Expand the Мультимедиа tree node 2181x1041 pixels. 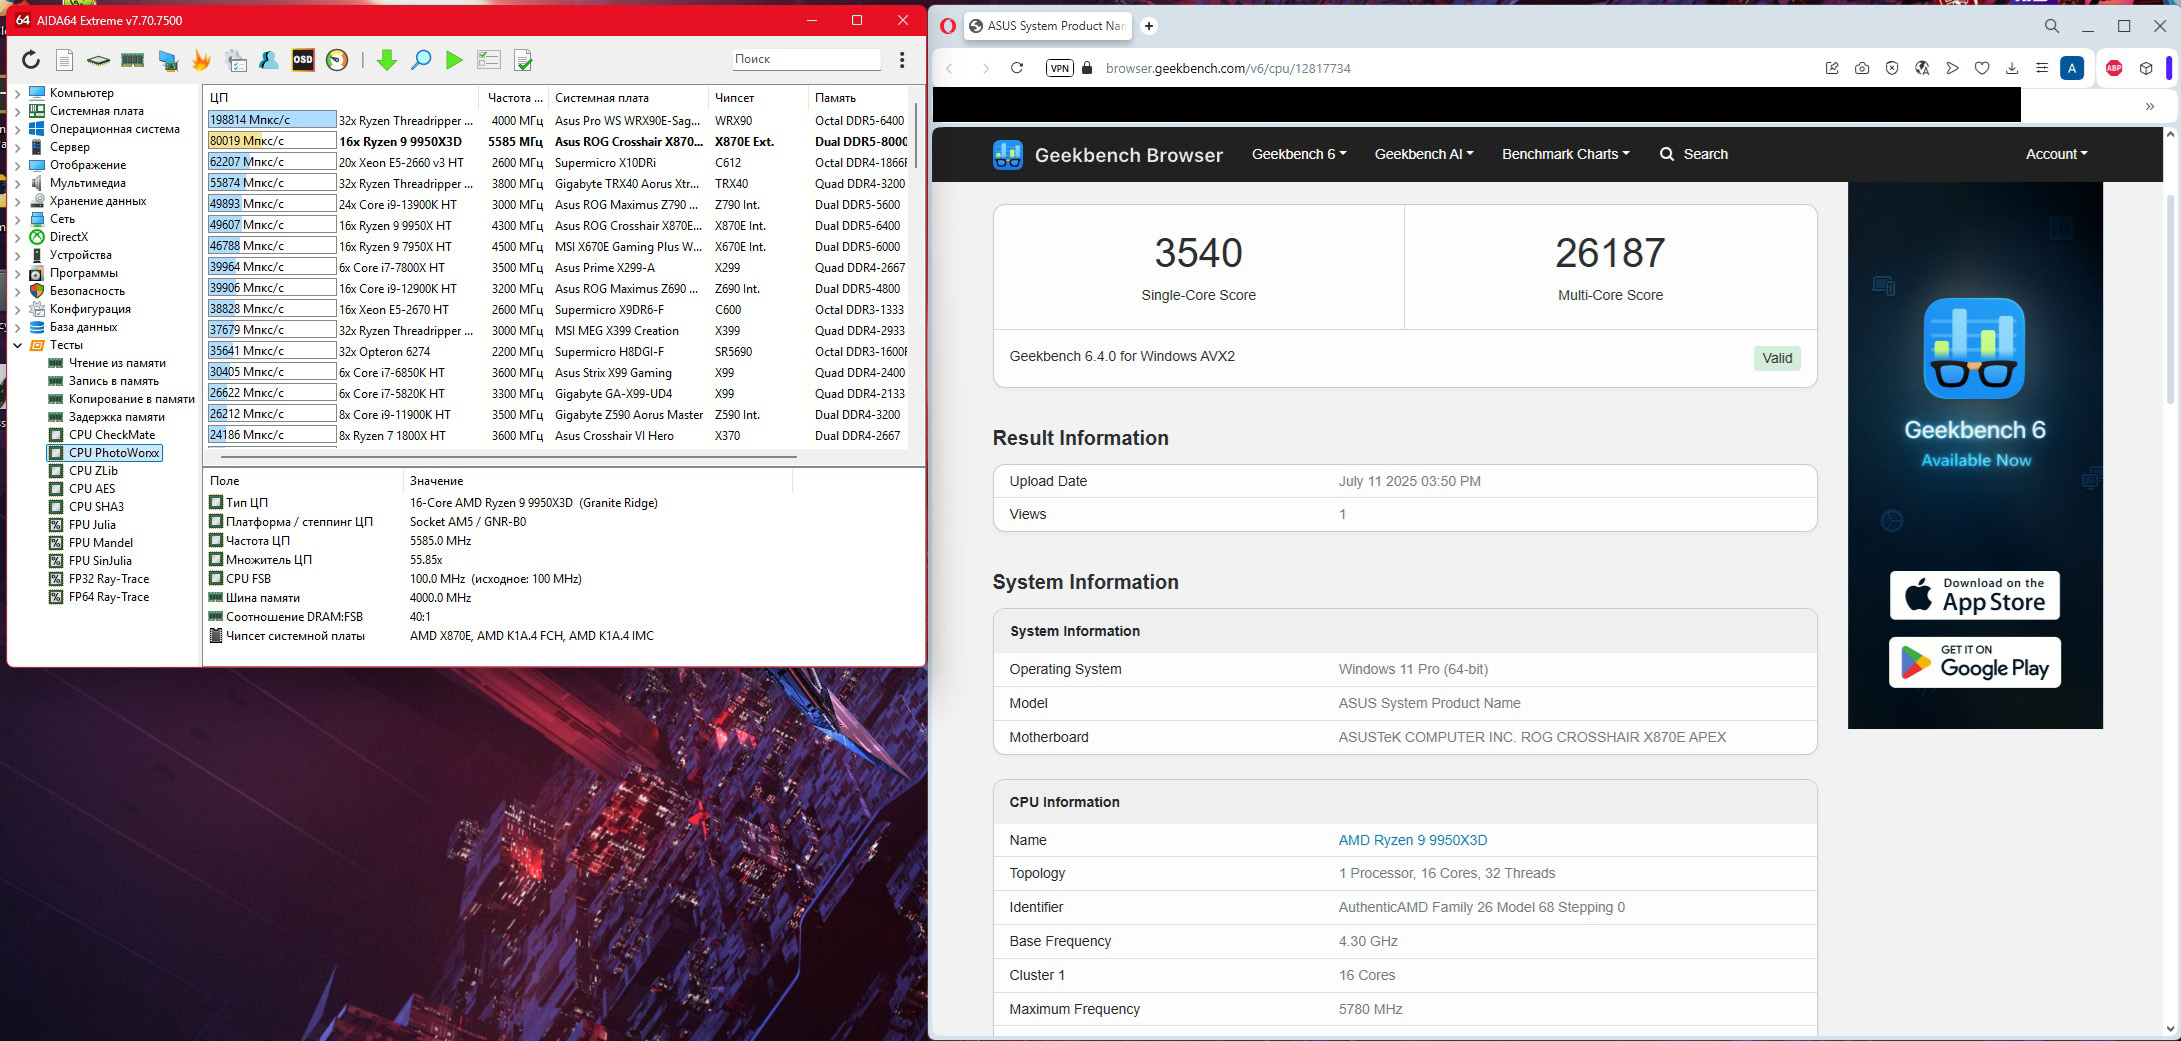click(x=17, y=183)
